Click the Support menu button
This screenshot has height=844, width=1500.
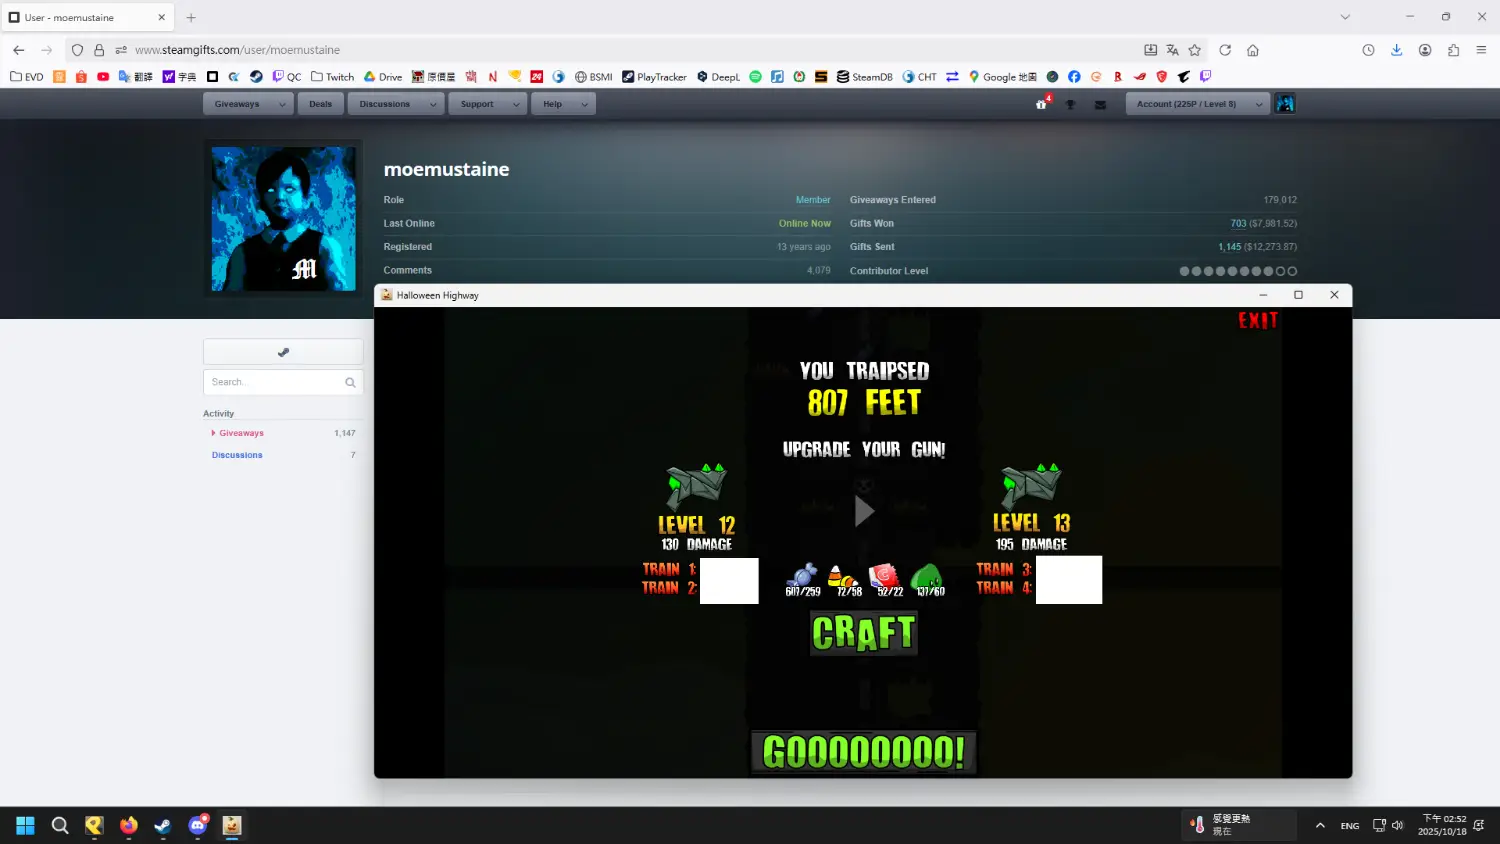coord(477,104)
